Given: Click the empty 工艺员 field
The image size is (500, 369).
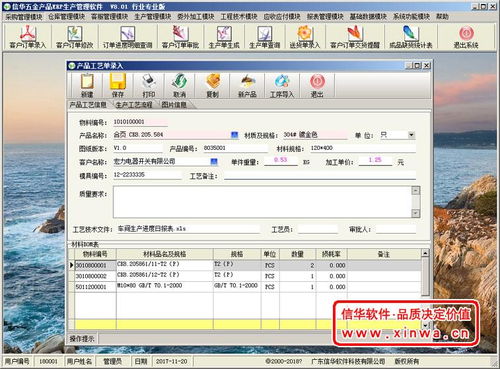Looking at the screenshot, I should 318,229.
